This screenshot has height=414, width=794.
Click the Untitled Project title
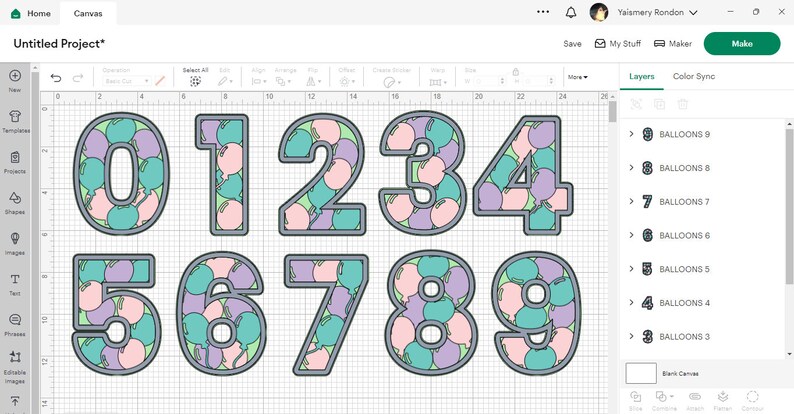point(59,44)
